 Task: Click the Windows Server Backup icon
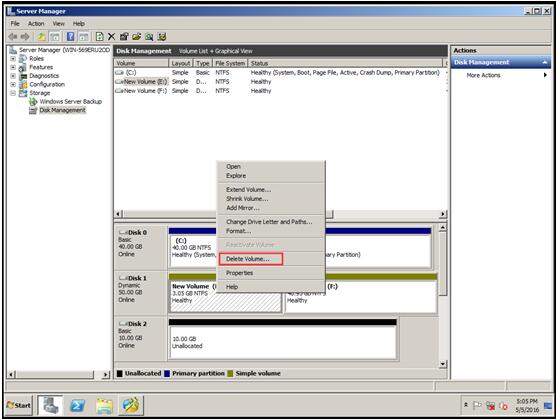pos(33,102)
